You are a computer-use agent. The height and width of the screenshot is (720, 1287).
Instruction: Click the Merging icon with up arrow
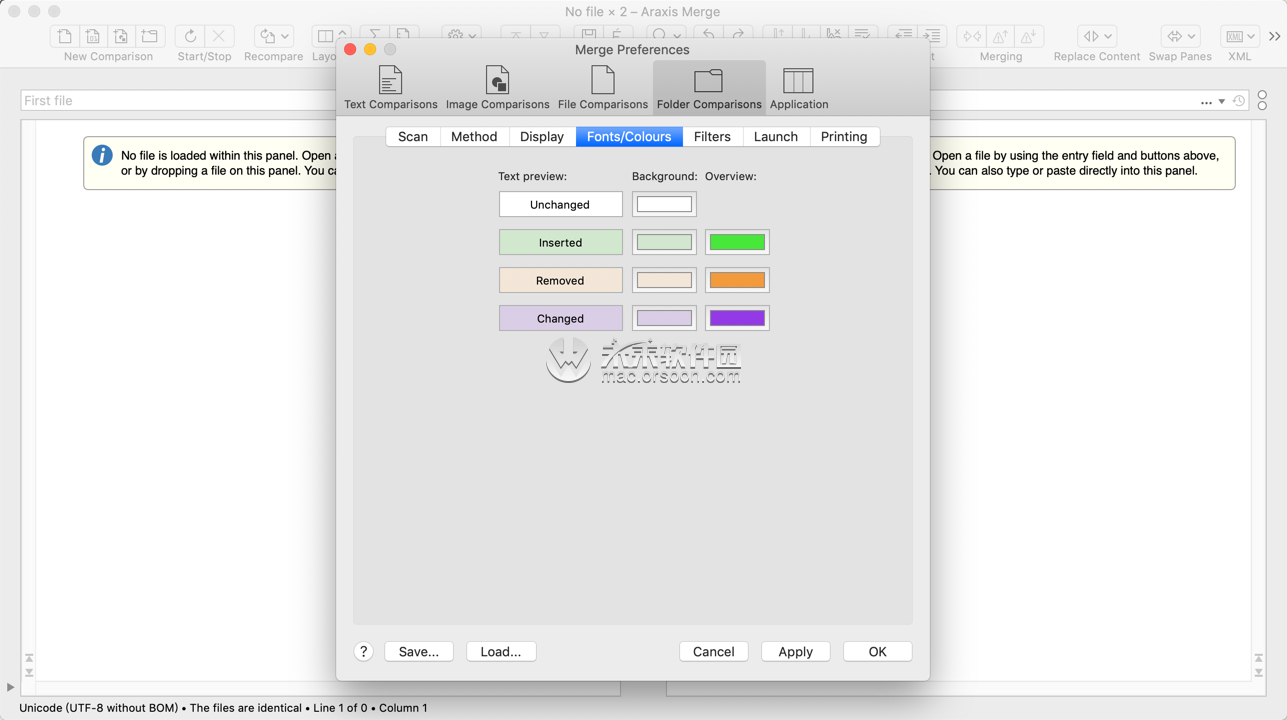click(1000, 36)
